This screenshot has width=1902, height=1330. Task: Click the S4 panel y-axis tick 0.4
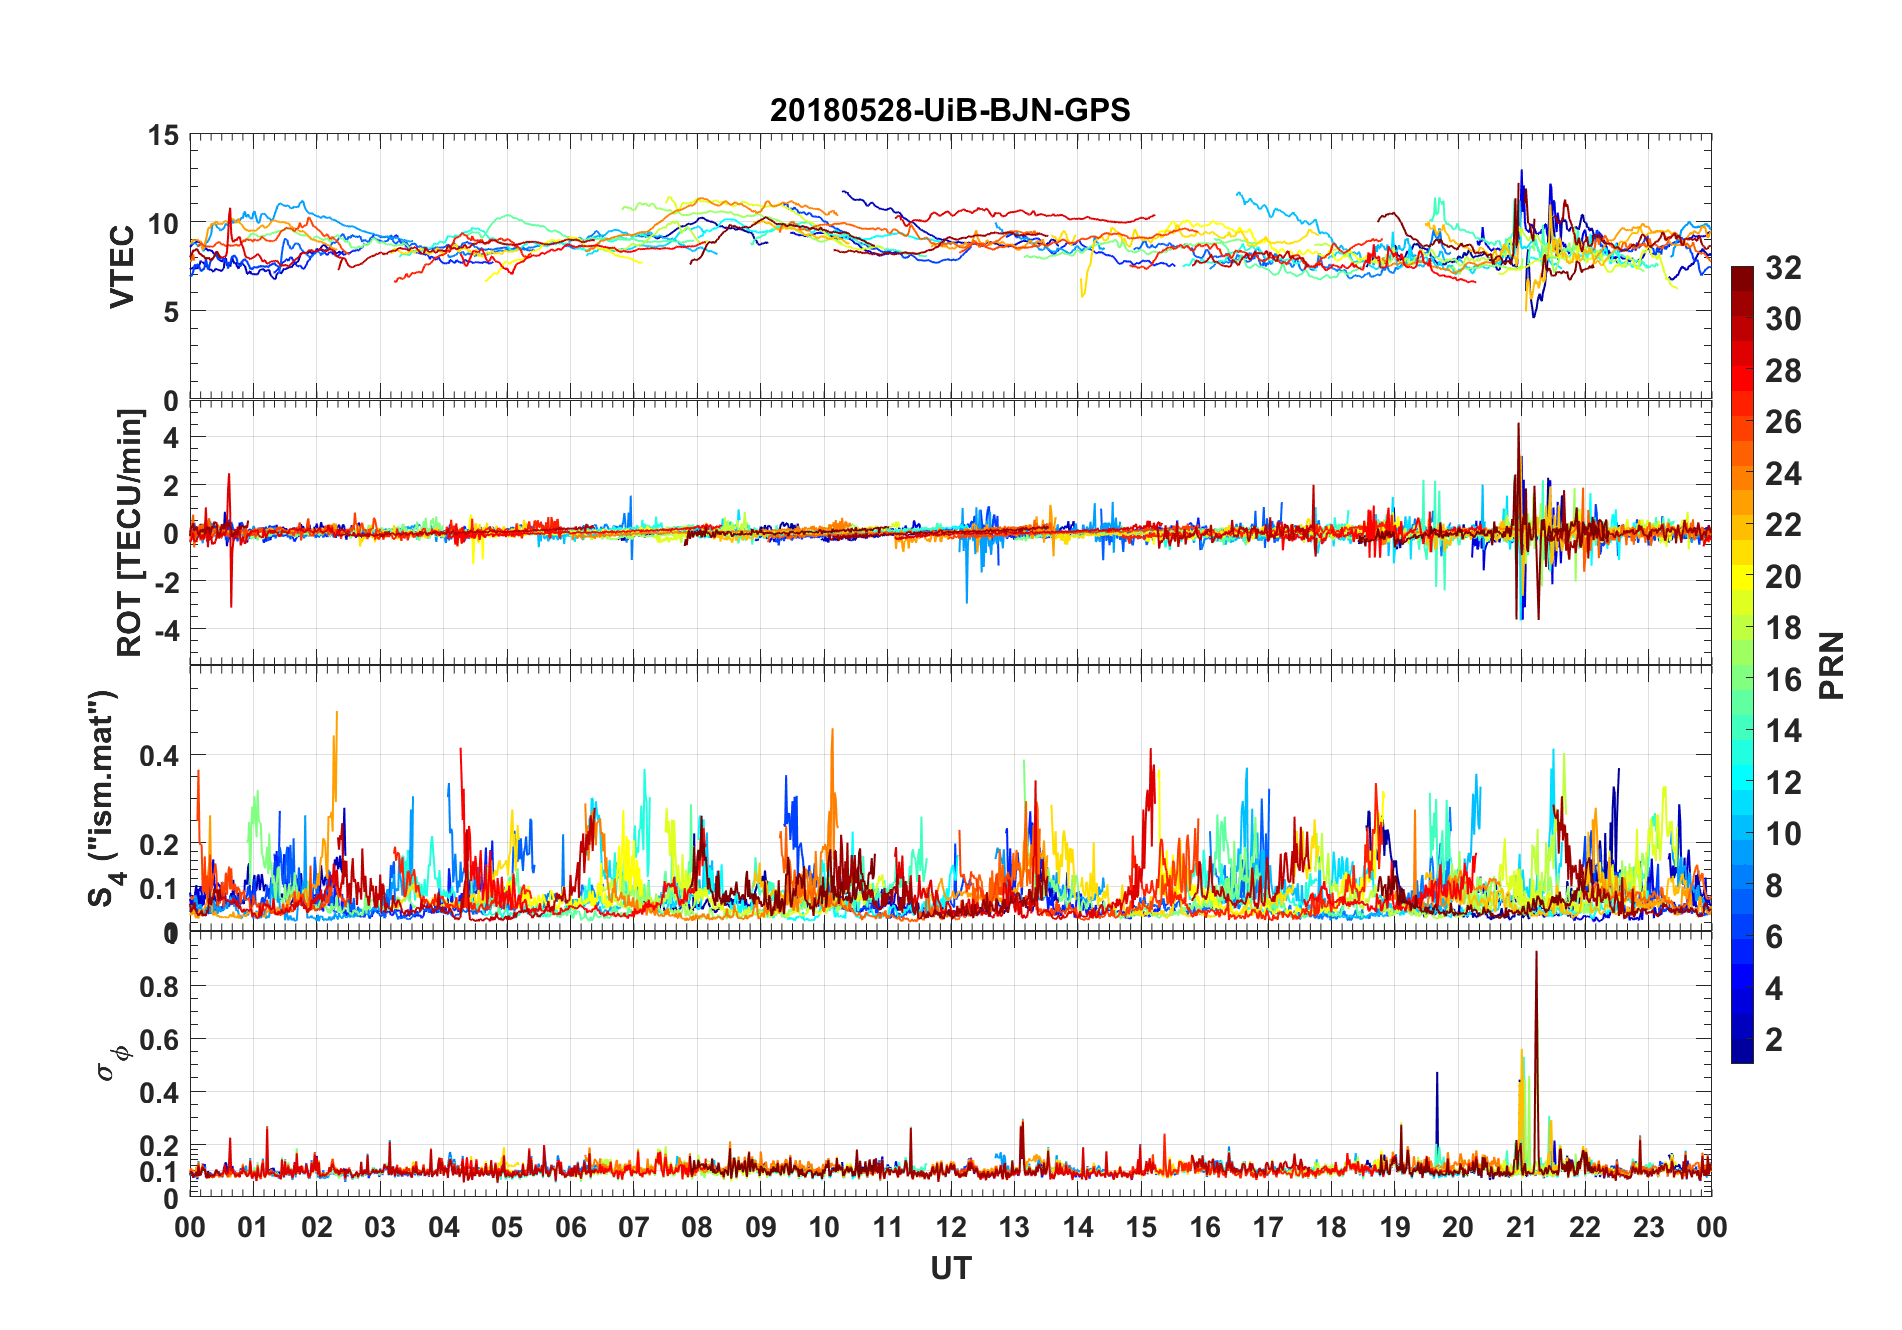click(159, 756)
